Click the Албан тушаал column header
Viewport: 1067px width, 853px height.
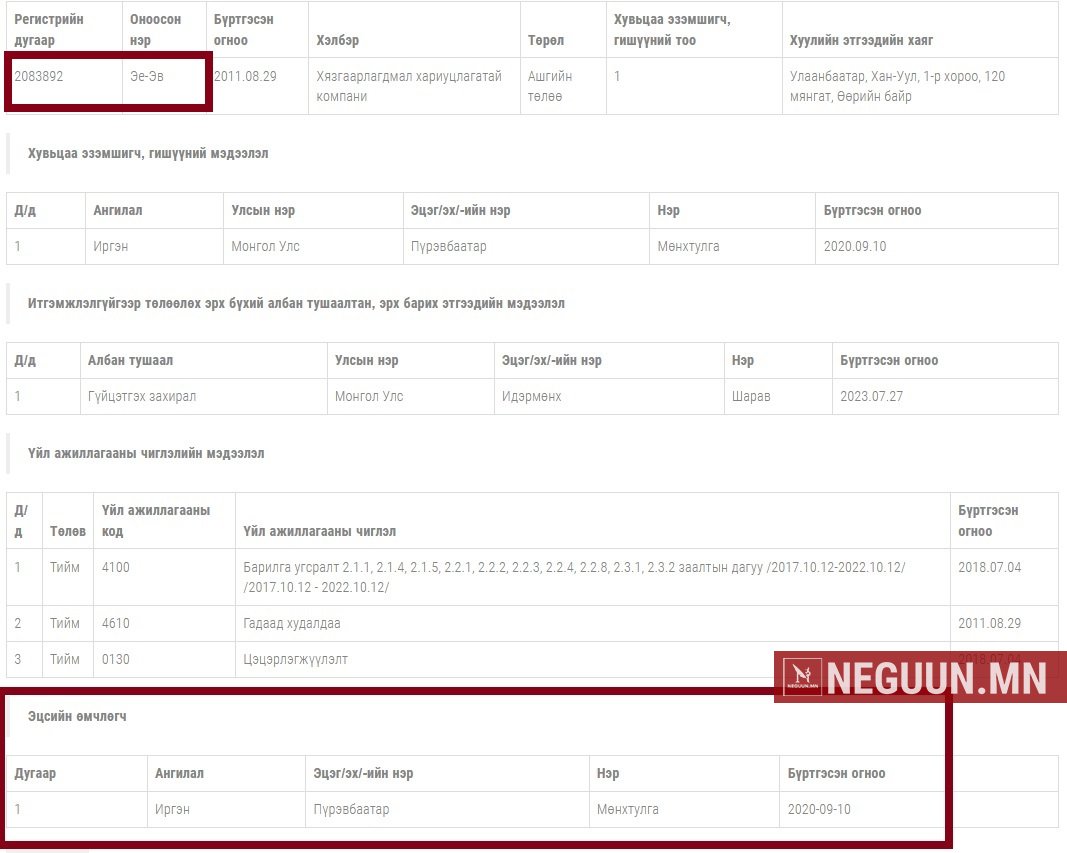tap(130, 360)
